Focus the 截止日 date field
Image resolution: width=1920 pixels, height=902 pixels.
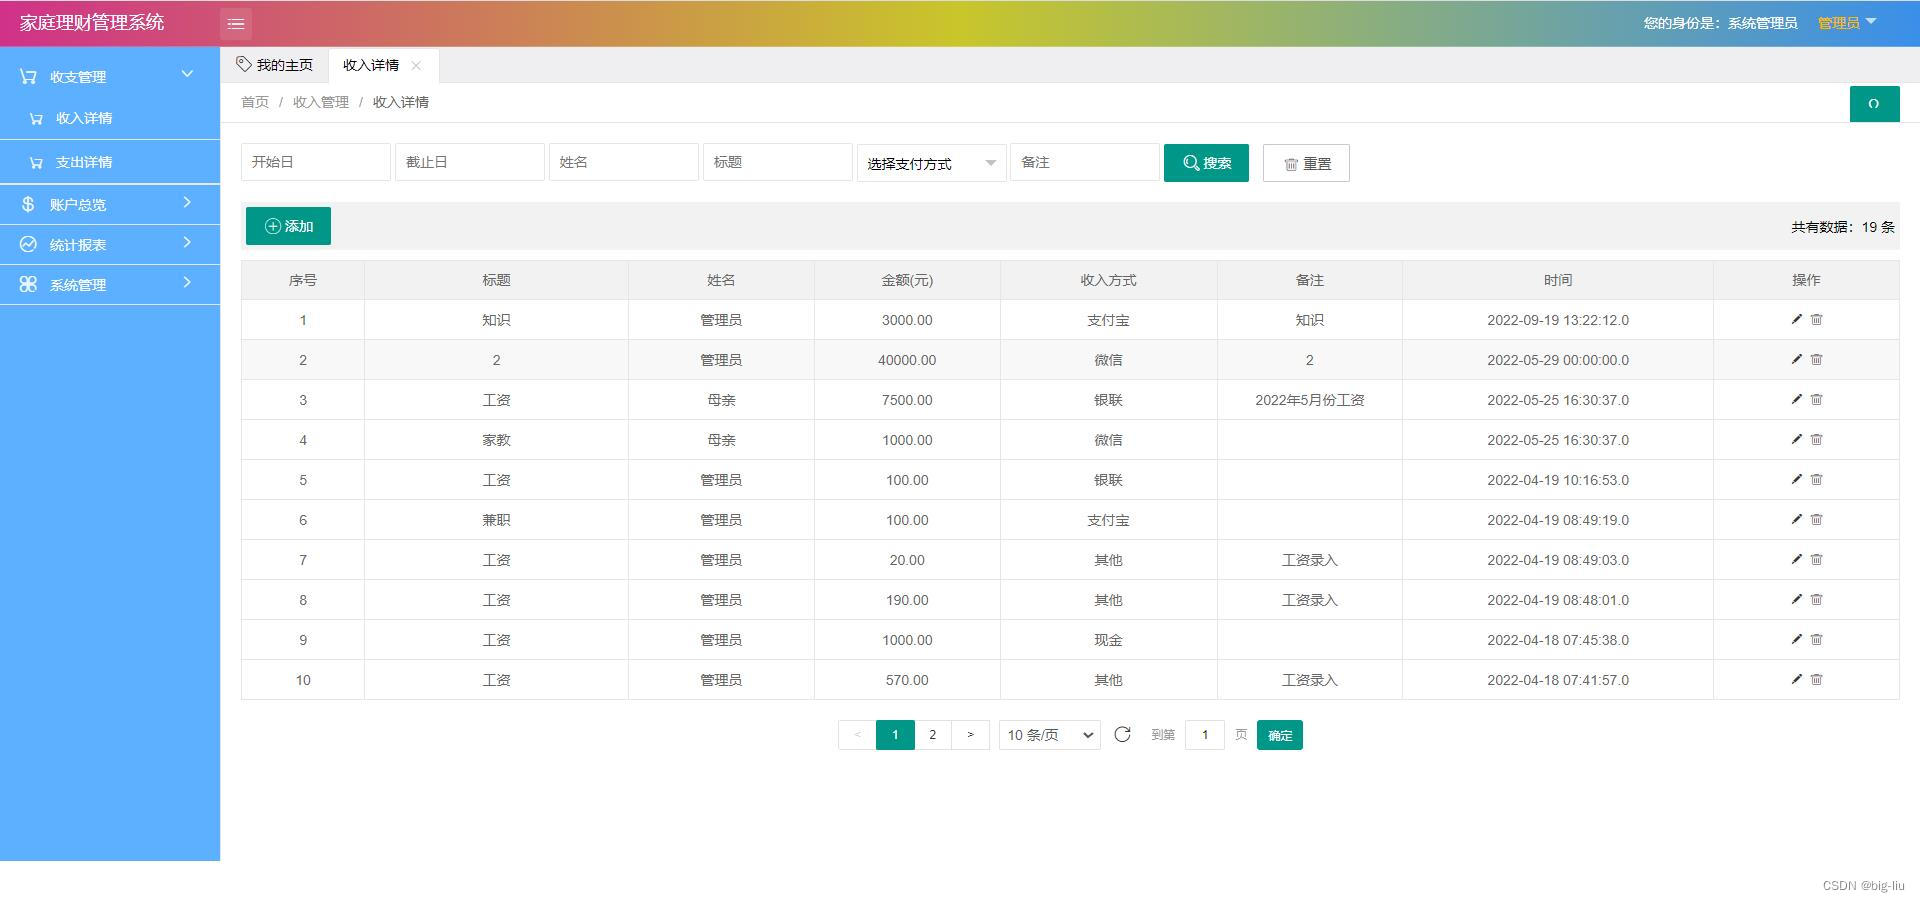pos(470,162)
